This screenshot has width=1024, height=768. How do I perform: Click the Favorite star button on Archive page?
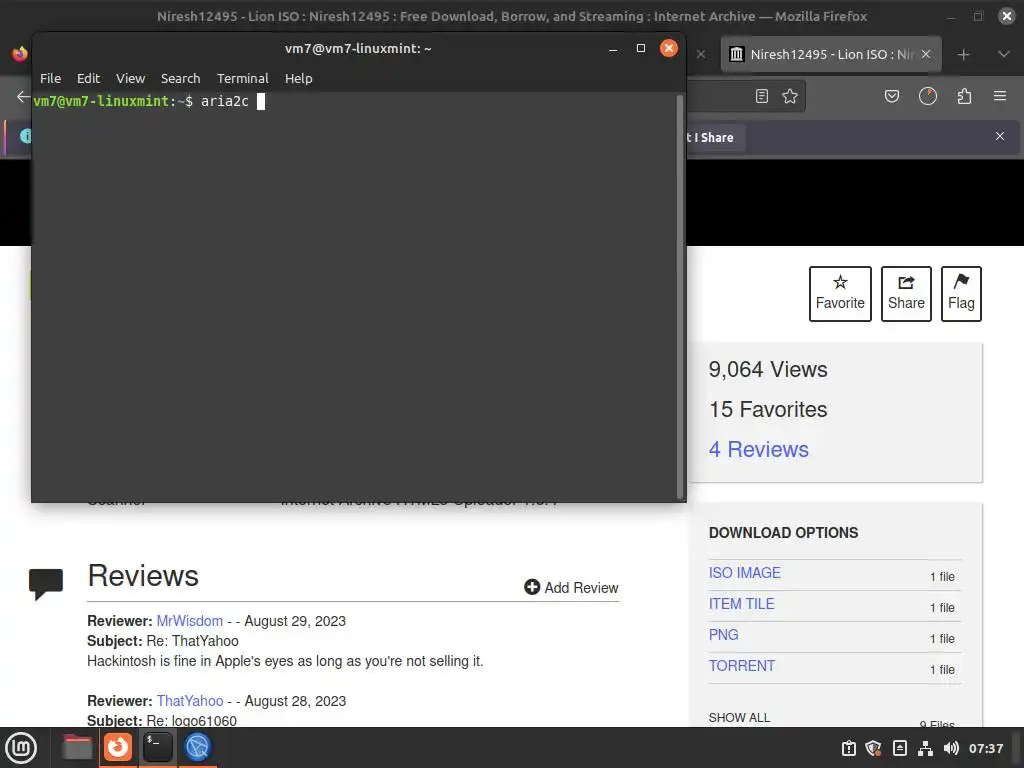(840, 294)
